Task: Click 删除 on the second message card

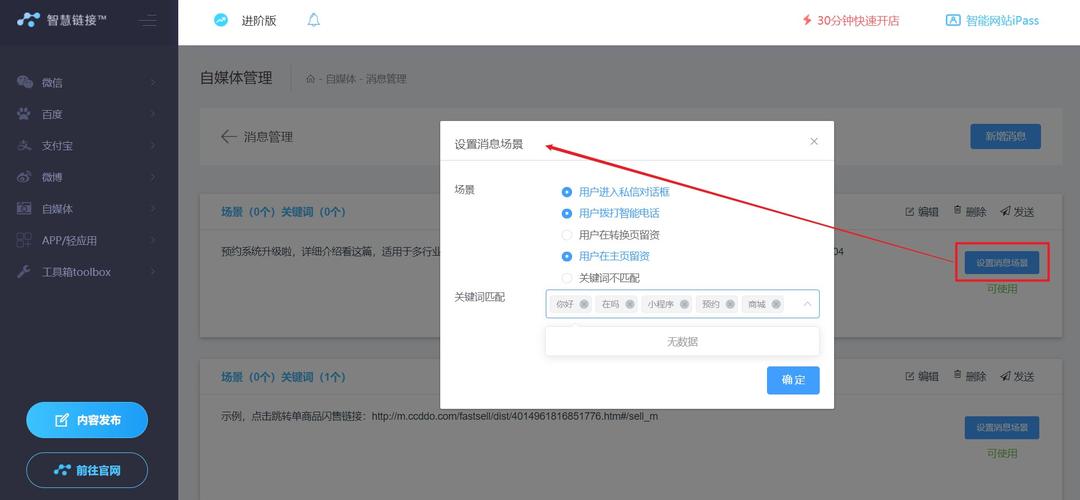Action: (970, 377)
